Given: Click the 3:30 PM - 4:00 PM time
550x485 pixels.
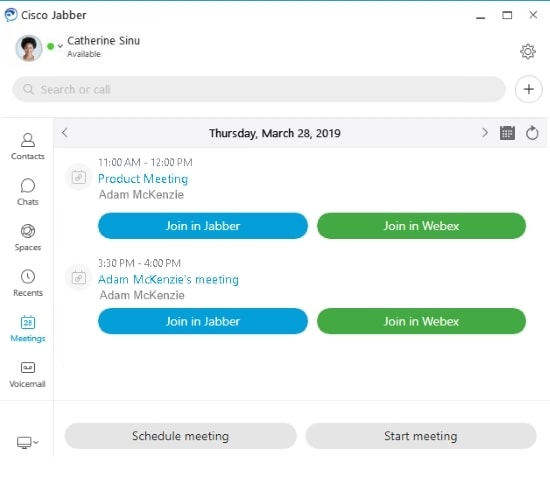Looking at the screenshot, I should [x=139, y=263].
